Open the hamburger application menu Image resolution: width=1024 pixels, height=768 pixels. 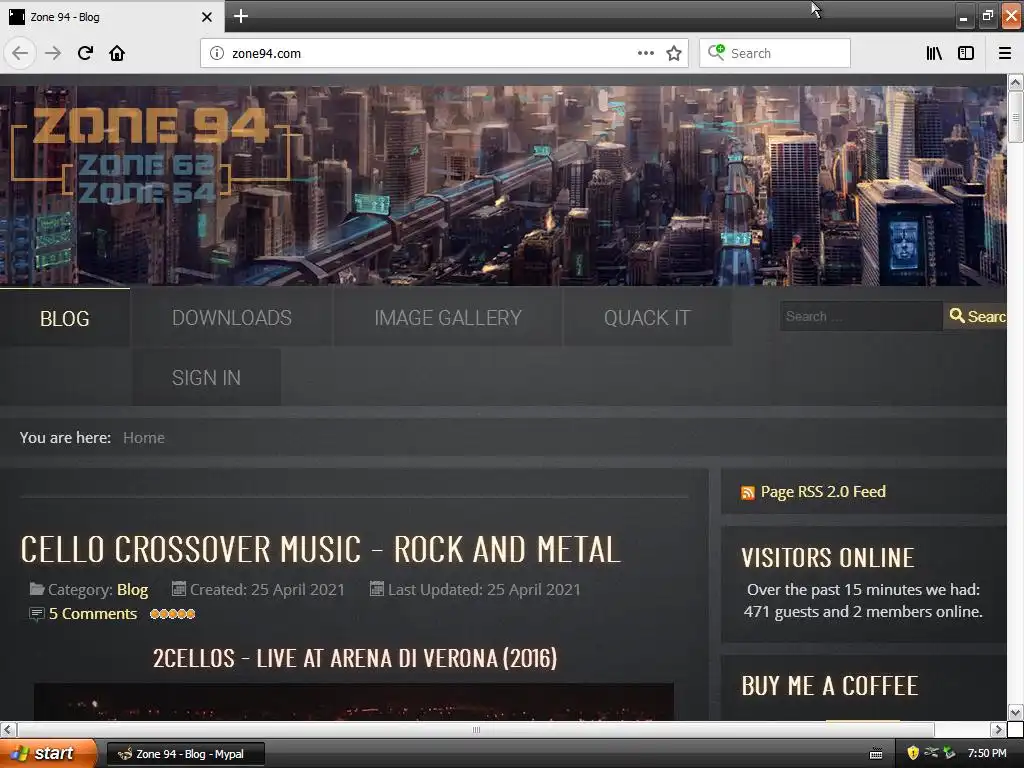click(1005, 53)
